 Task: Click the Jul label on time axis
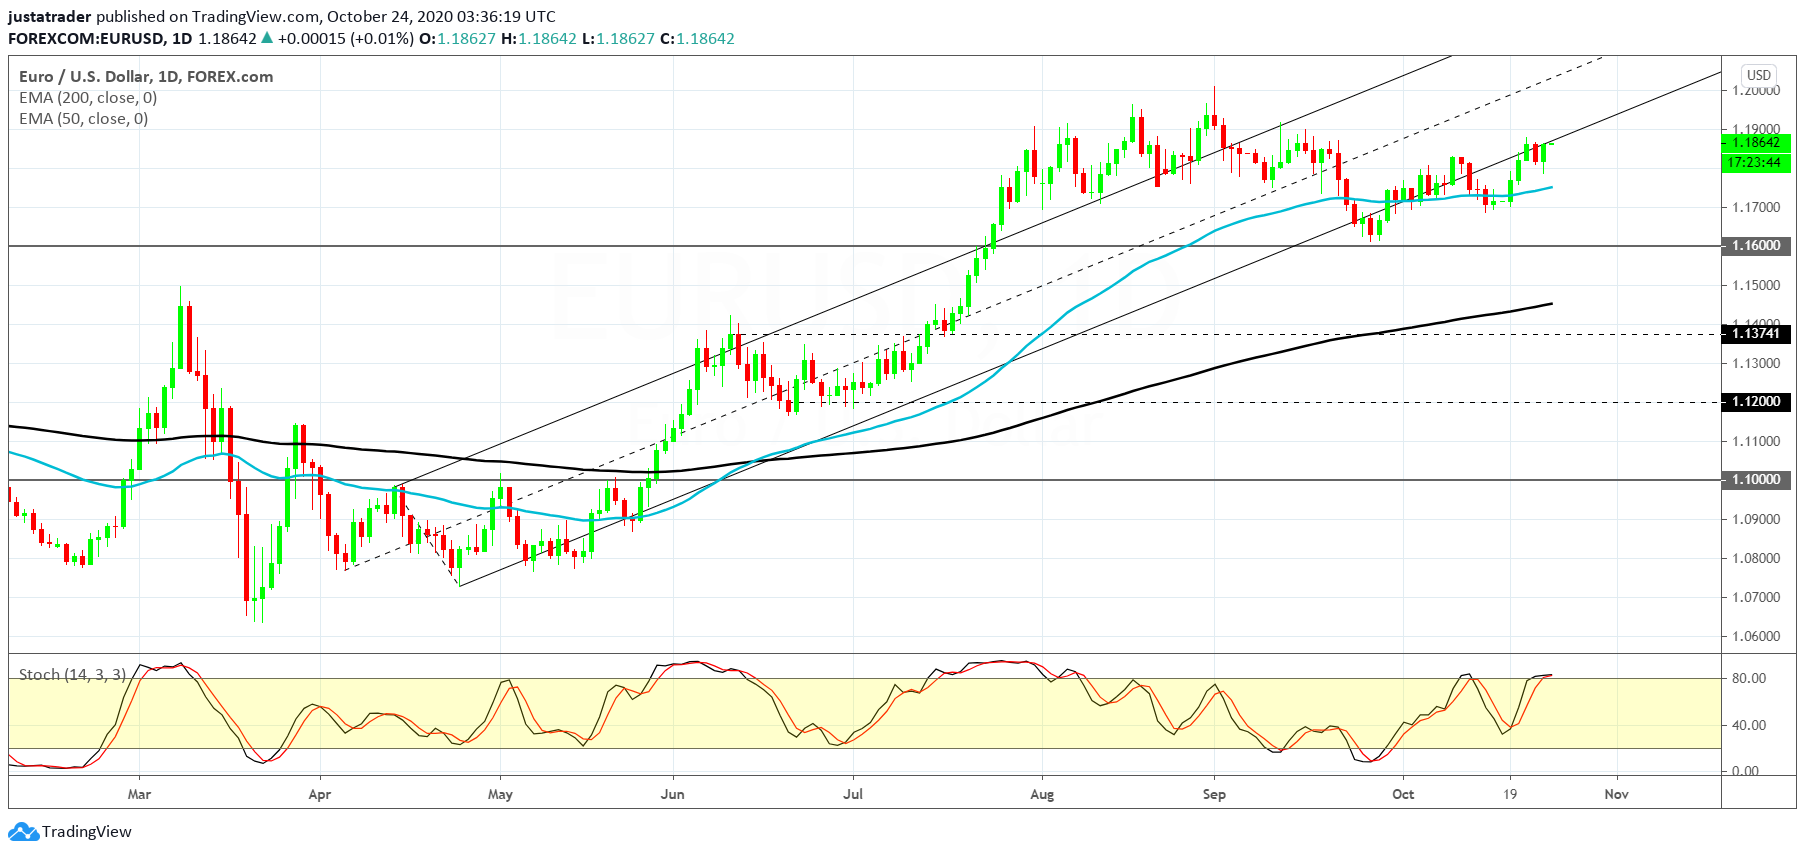[853, 794]
